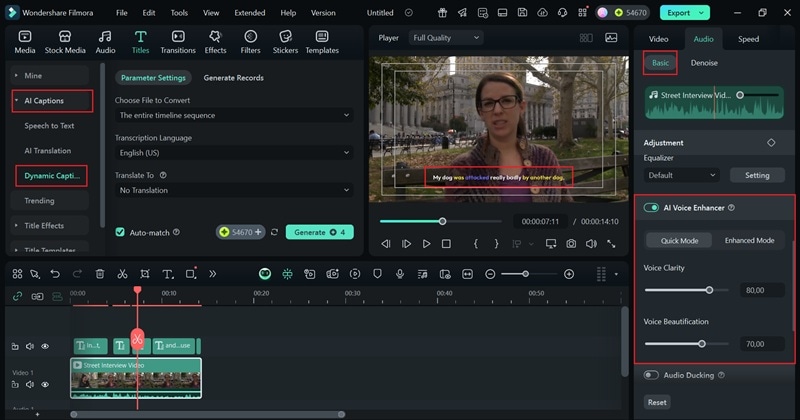Click the undo arrow in timeline toolbar
The width and height of the screenshot is (800, 420).
click(x=55, y=274)
